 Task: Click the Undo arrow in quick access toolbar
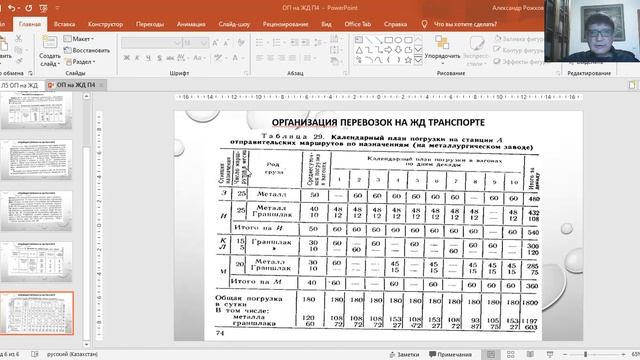coord(11,8)
